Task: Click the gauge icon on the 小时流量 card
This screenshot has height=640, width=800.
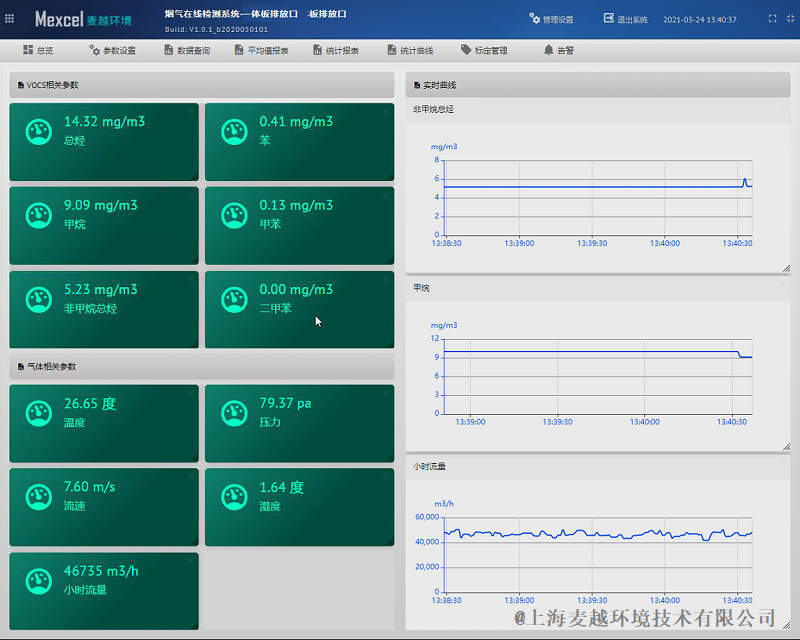Action: tap(38, 580)
